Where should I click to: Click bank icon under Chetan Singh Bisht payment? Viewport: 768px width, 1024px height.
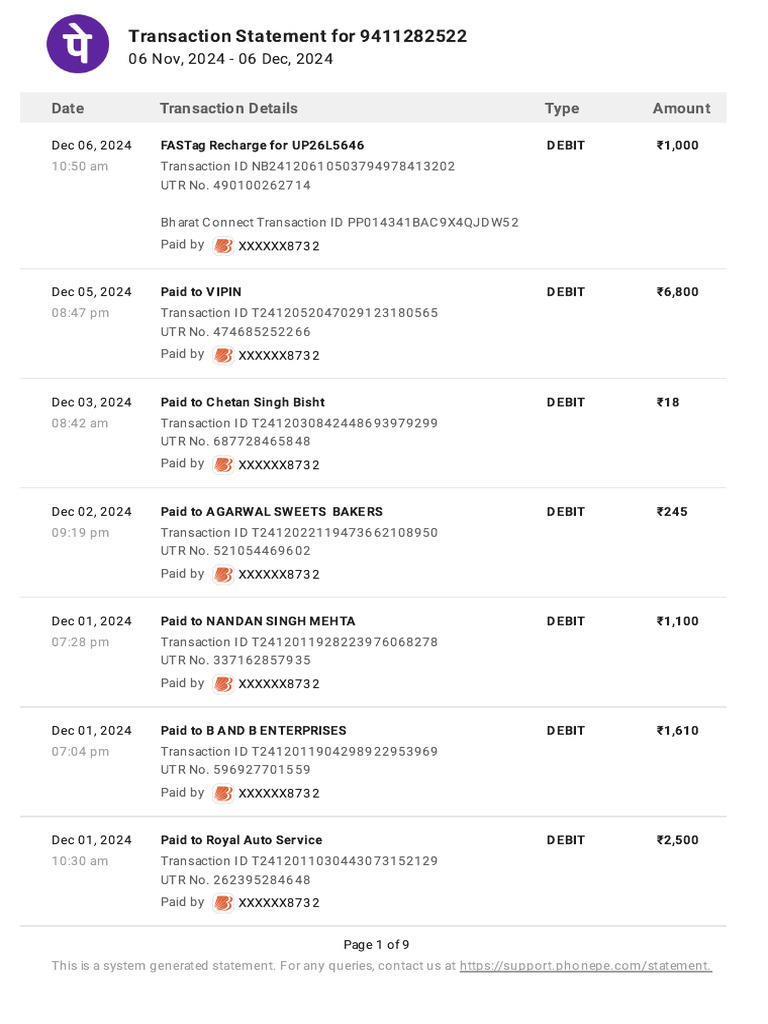pyautogui.click(x=223, y=465)
